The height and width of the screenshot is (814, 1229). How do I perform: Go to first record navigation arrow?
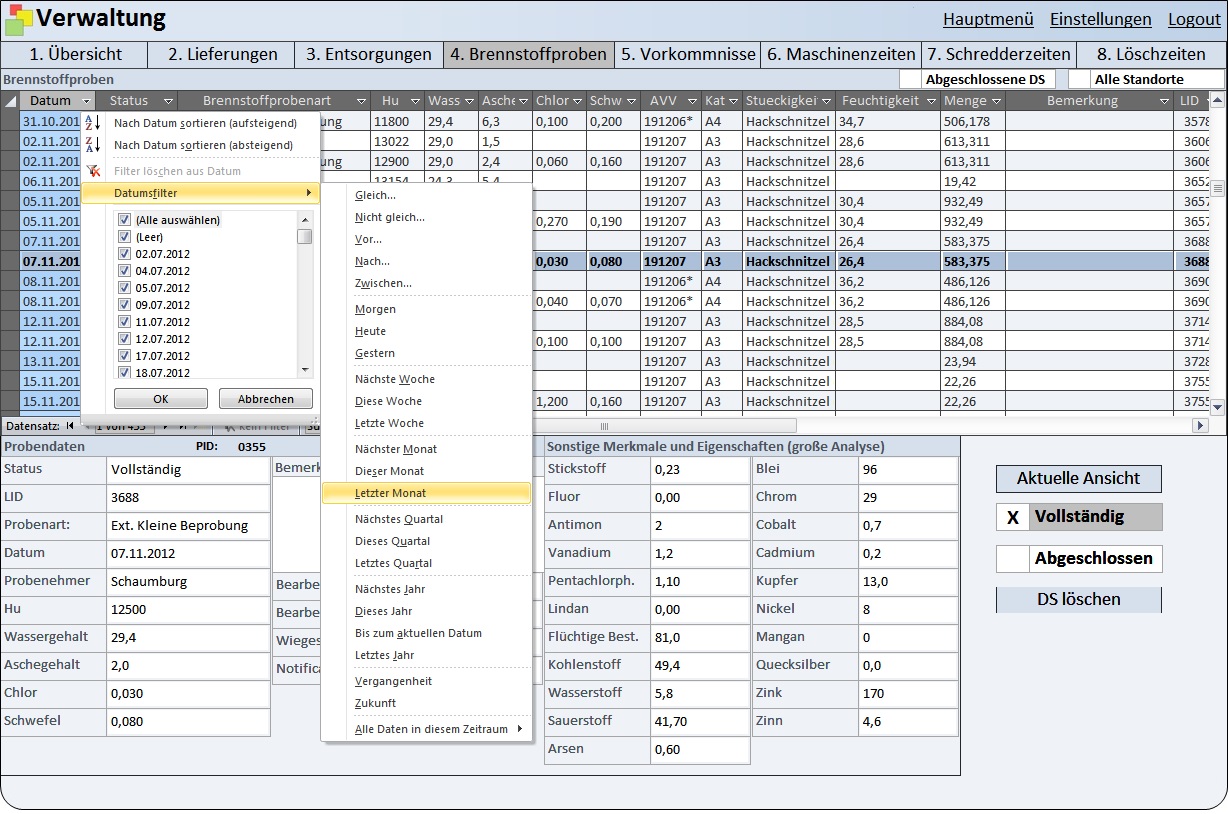pyautogui.click(x=70, y=426)
